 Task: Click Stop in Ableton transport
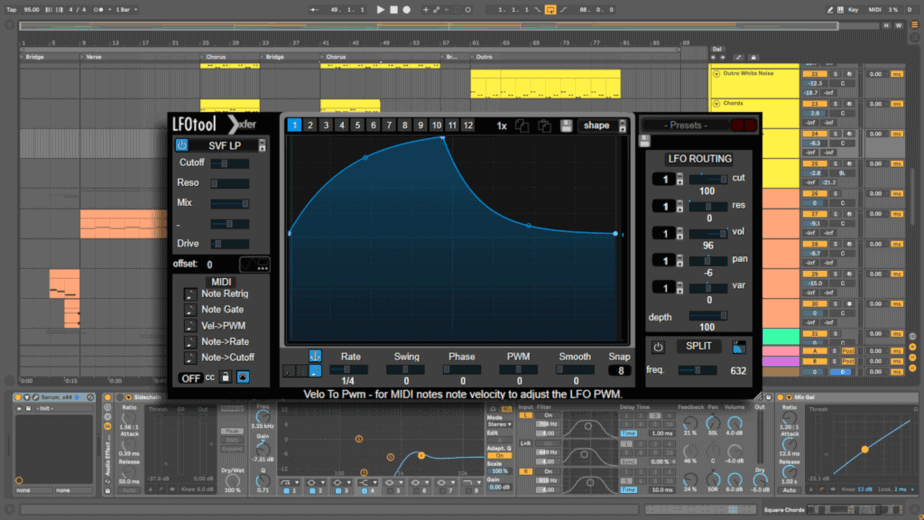tap(394, 9)
